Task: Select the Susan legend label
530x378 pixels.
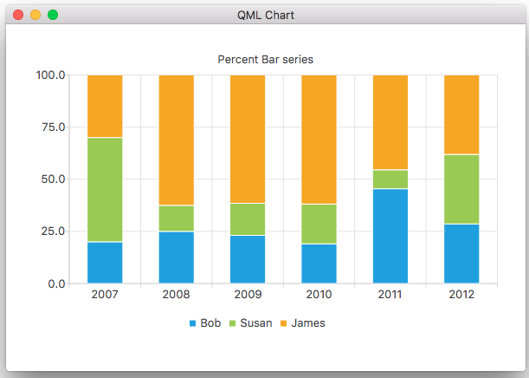Action: [x=256, y=323]
